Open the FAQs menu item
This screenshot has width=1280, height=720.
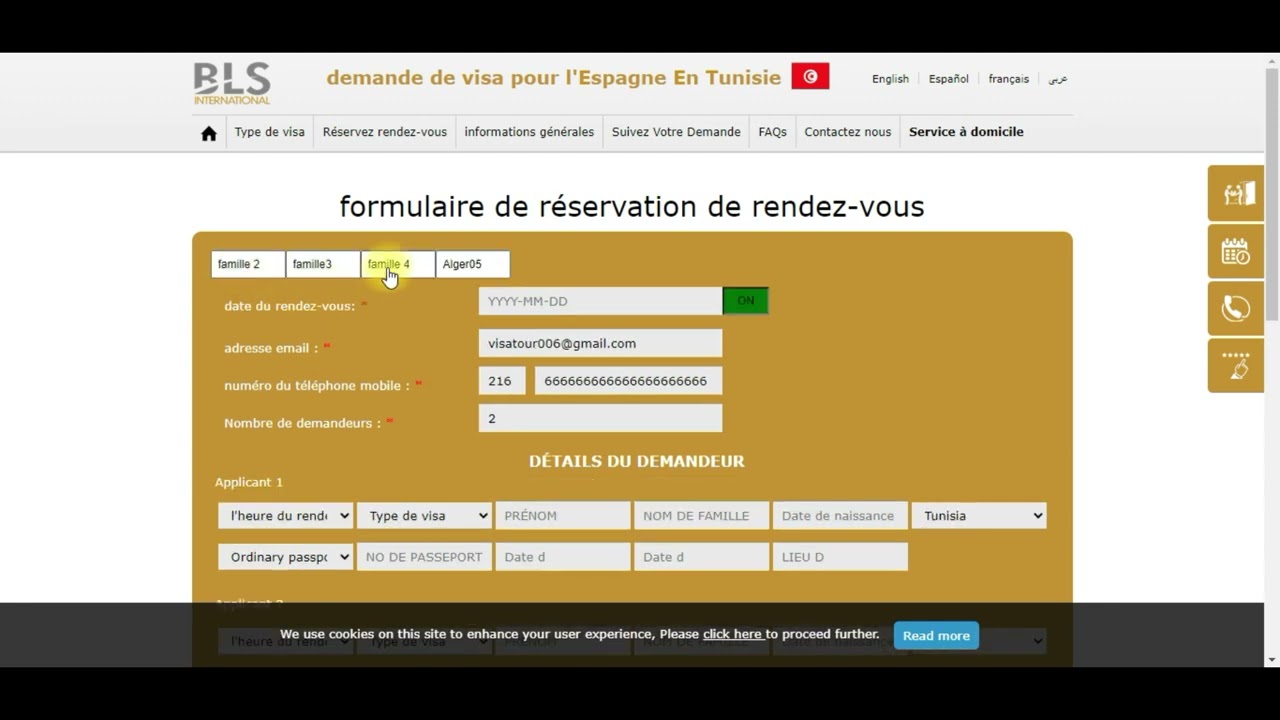coord(772,132)
